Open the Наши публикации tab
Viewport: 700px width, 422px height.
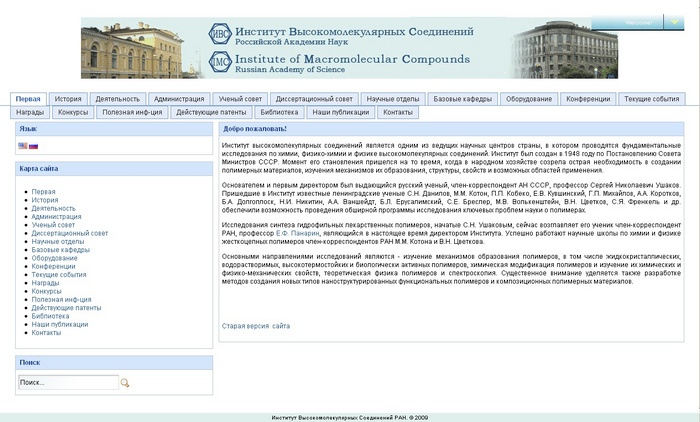(341, 112)
